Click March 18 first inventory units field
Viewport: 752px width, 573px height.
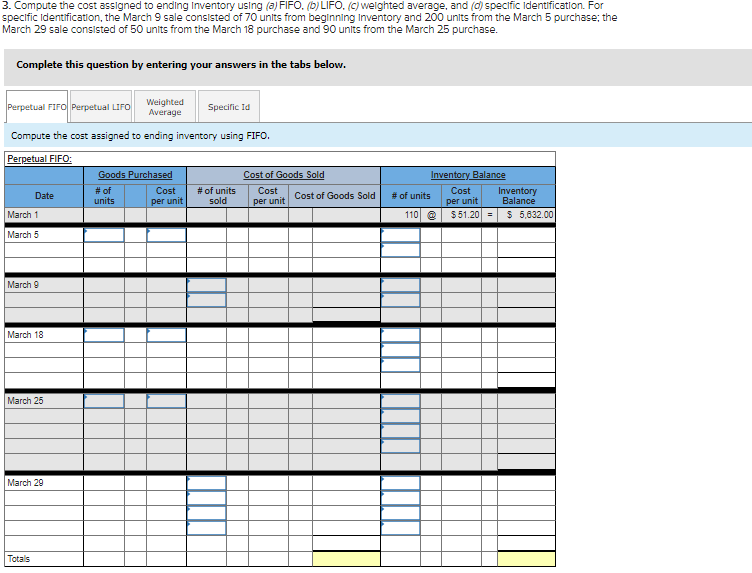400,335
